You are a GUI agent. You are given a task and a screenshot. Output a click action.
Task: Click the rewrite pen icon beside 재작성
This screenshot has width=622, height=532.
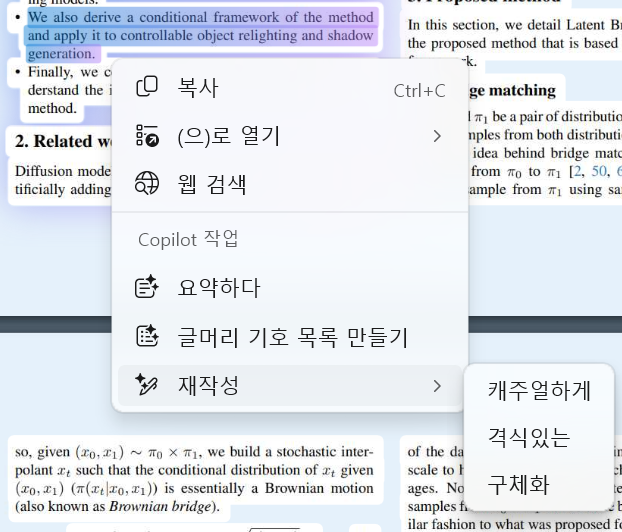(x=147, y=385)
